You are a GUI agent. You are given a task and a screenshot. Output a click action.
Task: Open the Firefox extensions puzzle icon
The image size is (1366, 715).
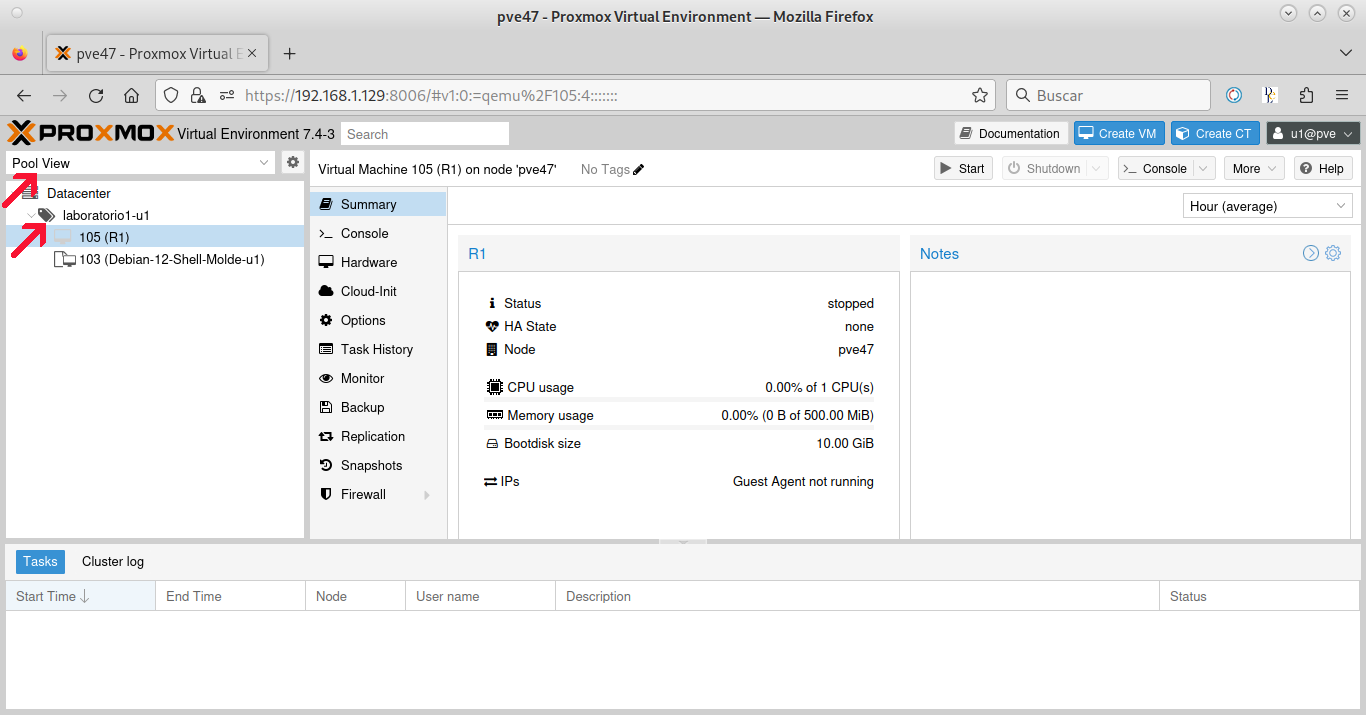click(1306, 95)
